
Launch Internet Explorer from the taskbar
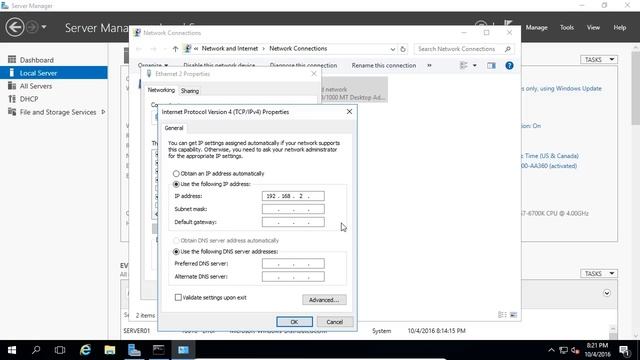tap(85, 350)
